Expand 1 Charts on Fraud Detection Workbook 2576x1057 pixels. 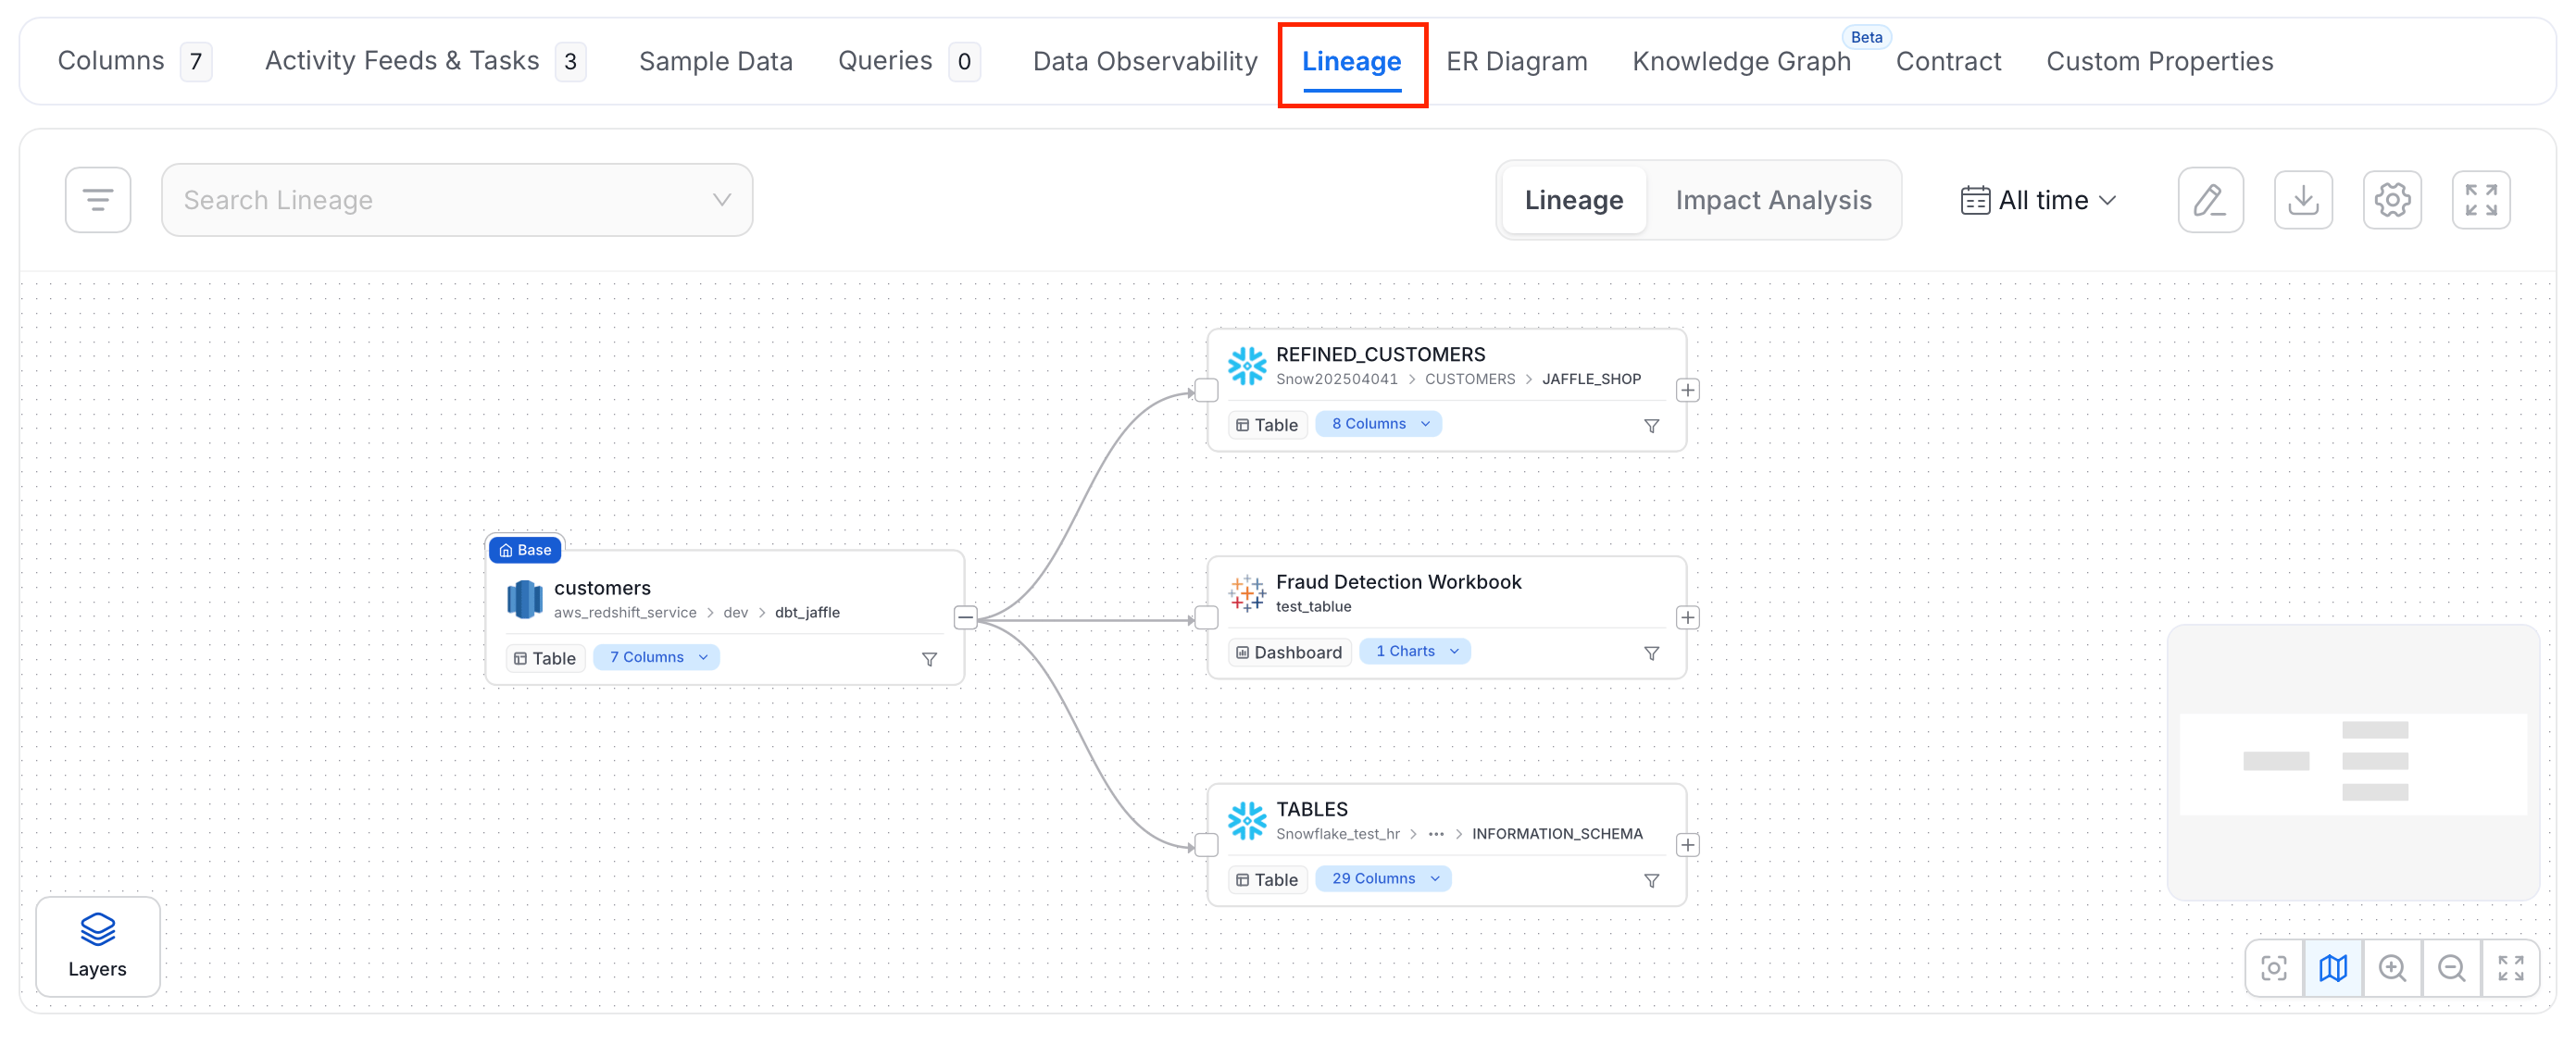click(x=1415, y=651)
